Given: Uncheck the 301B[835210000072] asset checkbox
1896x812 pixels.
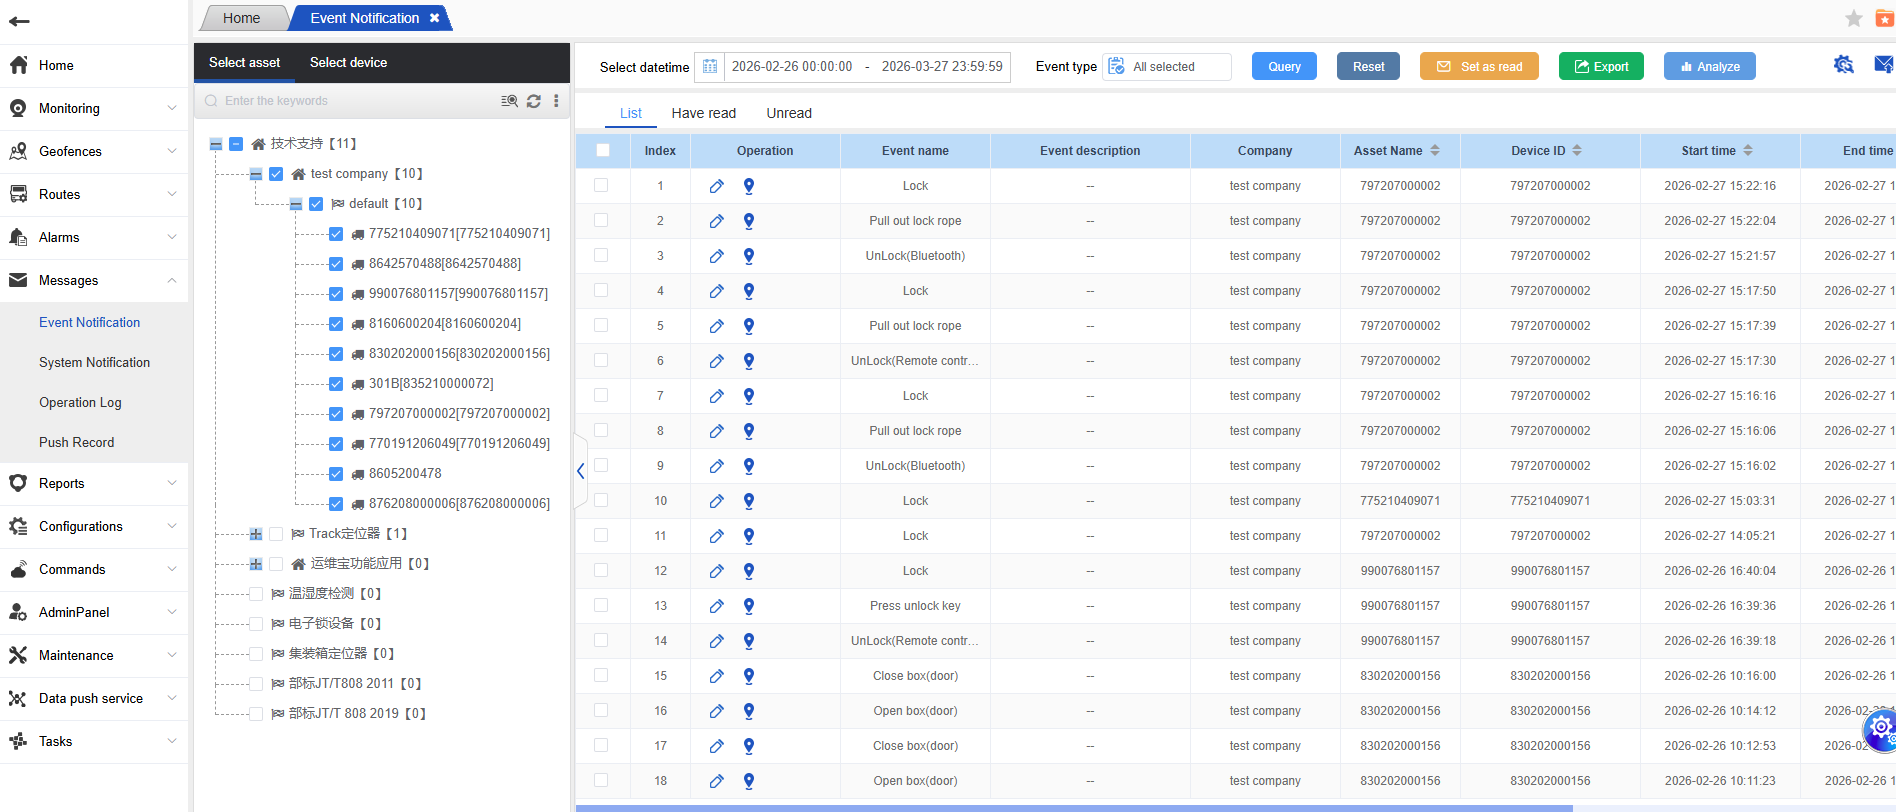Looking at the screenshot, I should pyautogui.click(x=336, y=384).
